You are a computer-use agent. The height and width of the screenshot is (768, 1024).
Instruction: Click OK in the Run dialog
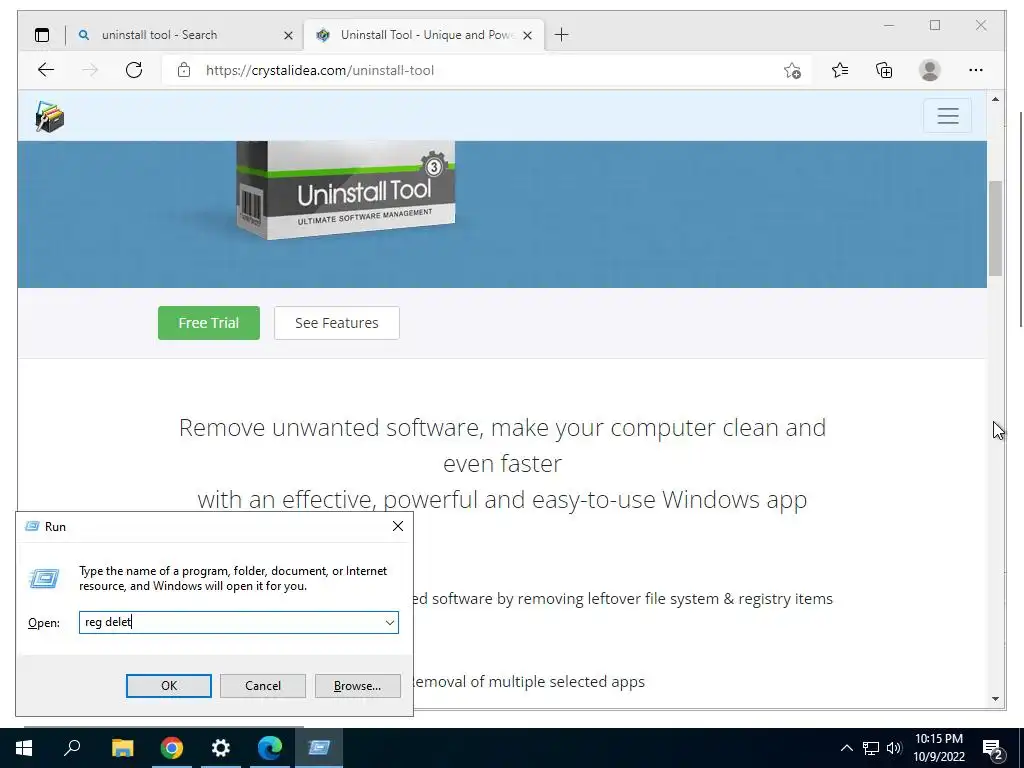point(168,686)
